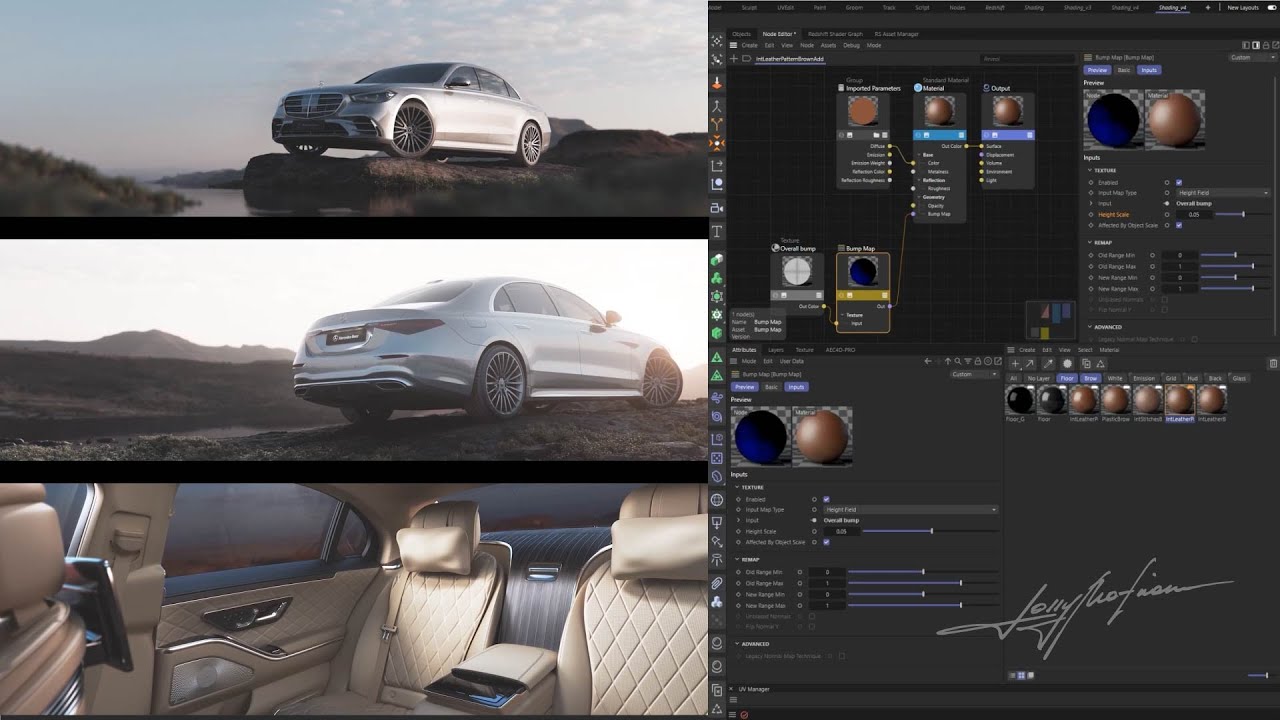Click the search magnifier in Attributes toolbar
Screen dimensions: 1280x720
pos(957,361)
